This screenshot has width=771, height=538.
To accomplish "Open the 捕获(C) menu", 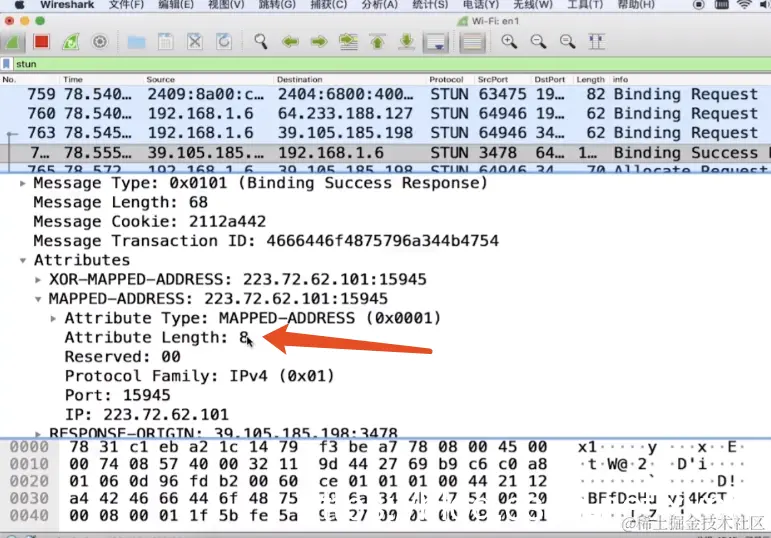I will point(328,5).
